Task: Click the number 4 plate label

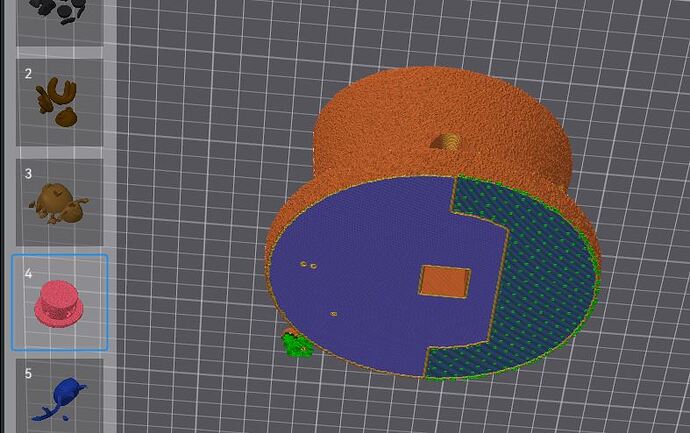Action: click(x=29, y=274)
